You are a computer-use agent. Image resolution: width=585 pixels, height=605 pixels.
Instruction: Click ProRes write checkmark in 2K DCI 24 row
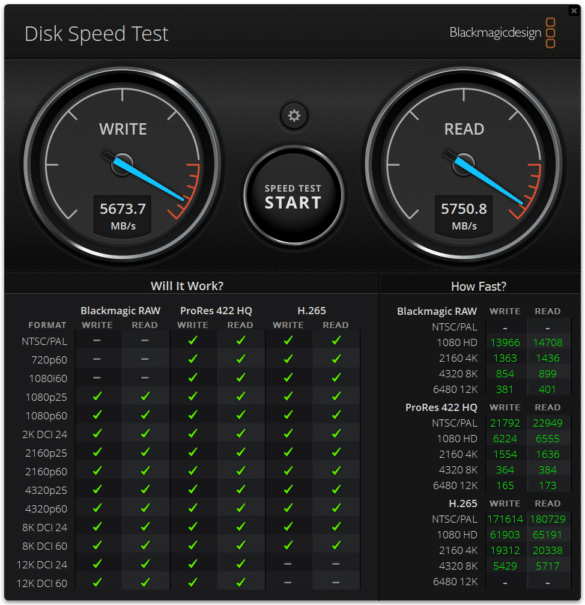pos(193,433)
